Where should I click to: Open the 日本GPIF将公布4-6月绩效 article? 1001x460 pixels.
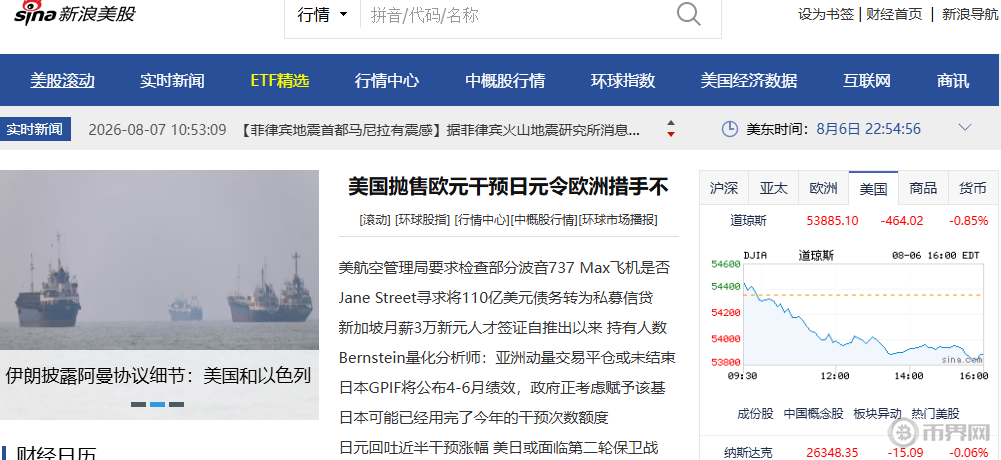(502, 387)
